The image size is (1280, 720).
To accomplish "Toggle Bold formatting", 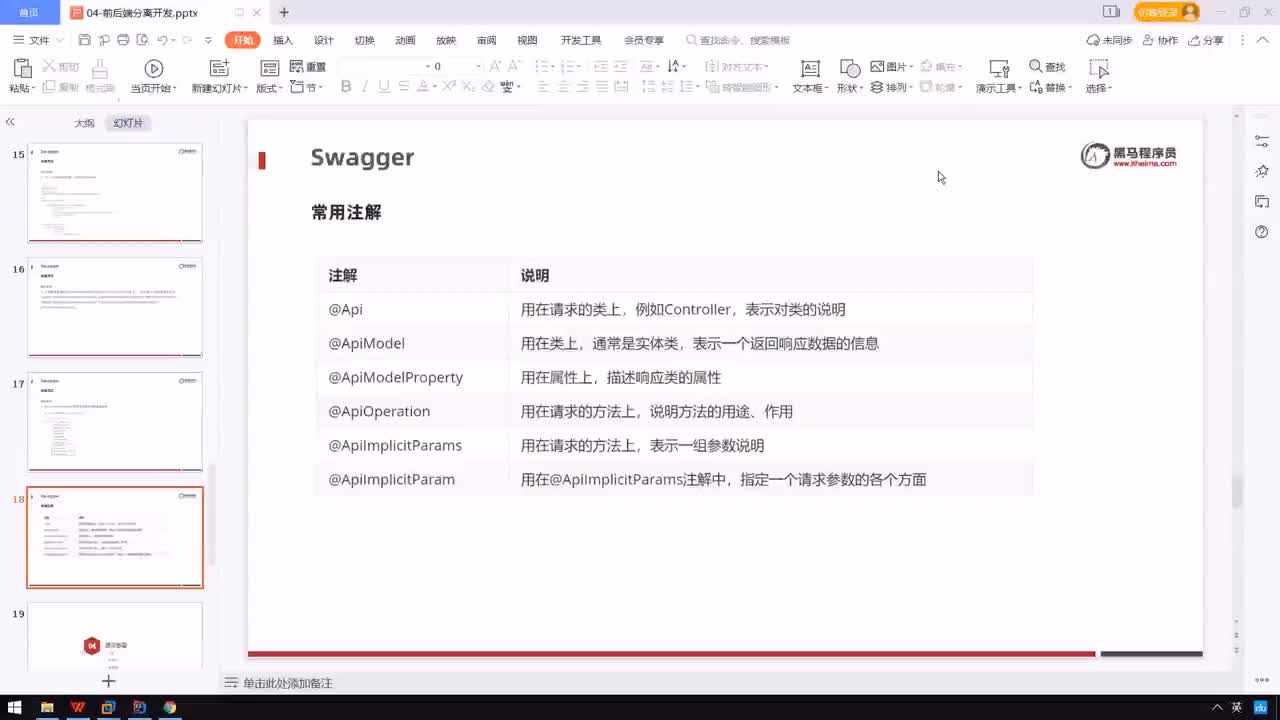I will 346,87.
